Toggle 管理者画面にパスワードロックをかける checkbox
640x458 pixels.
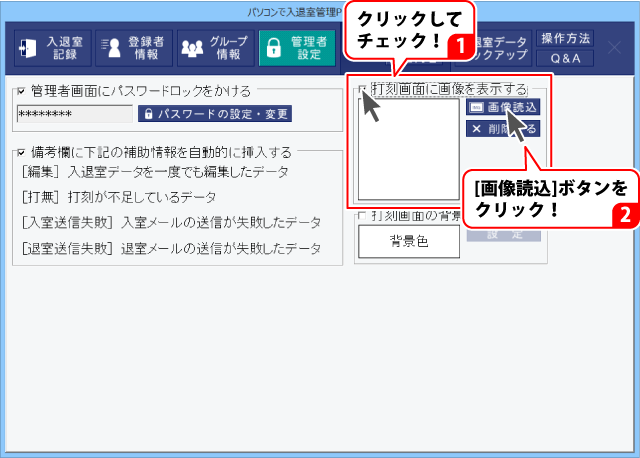click(x=21, y=91)
